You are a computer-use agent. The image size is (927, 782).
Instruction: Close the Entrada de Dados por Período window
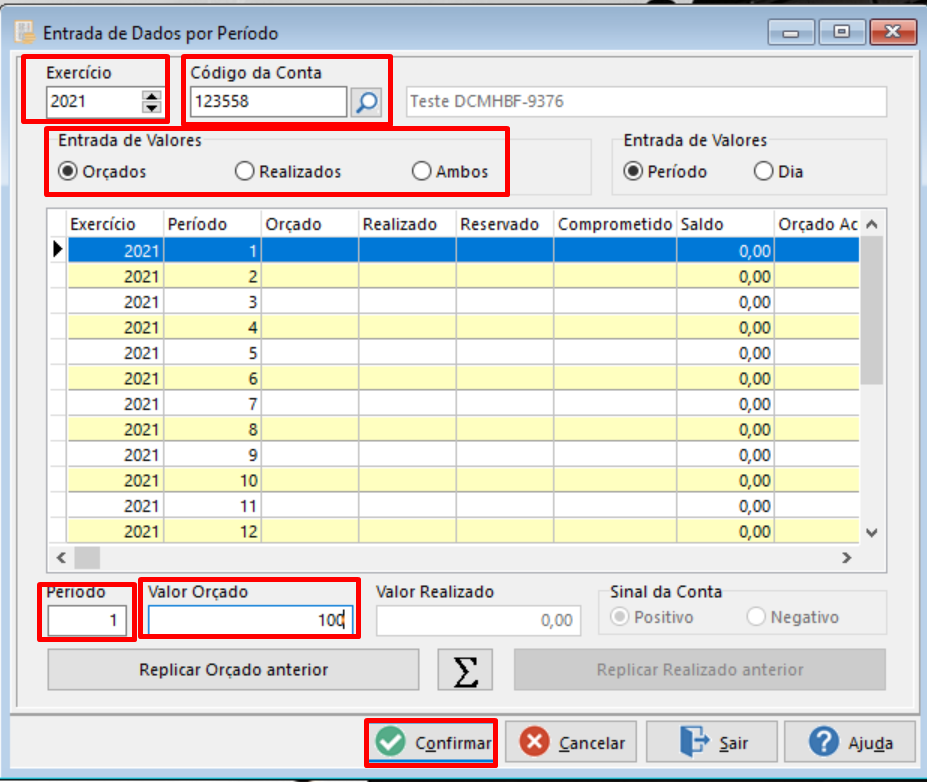click(x=893, y=33)
